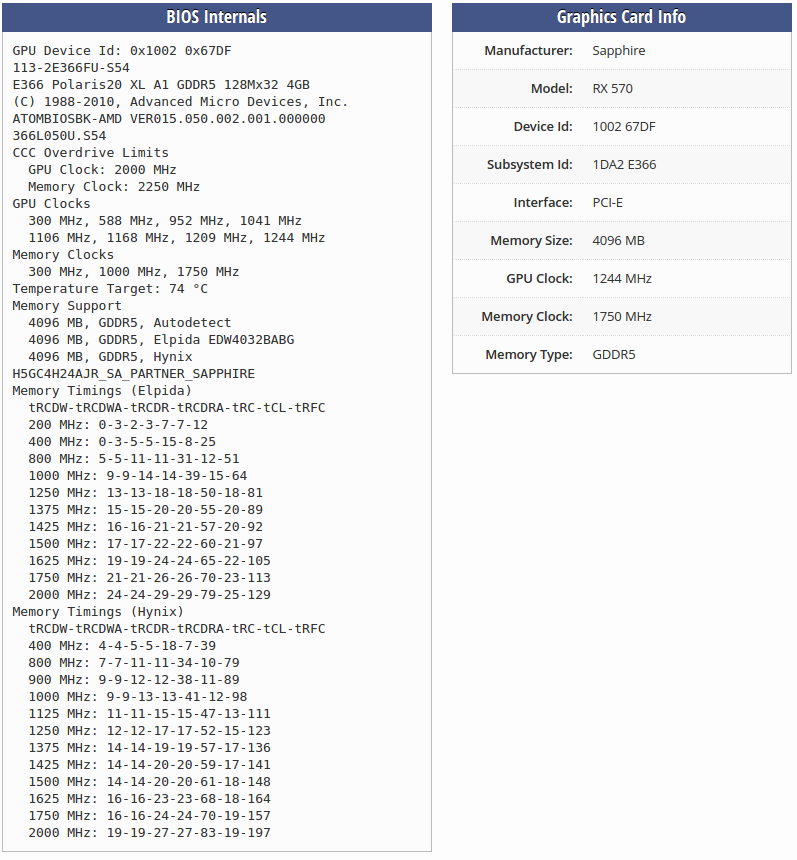The width and height of the screenshot is (797, 860).
Task: Click Hynix 900 MHz: 9-9-12-12-38-11-89 row
Action: [133, 680]
